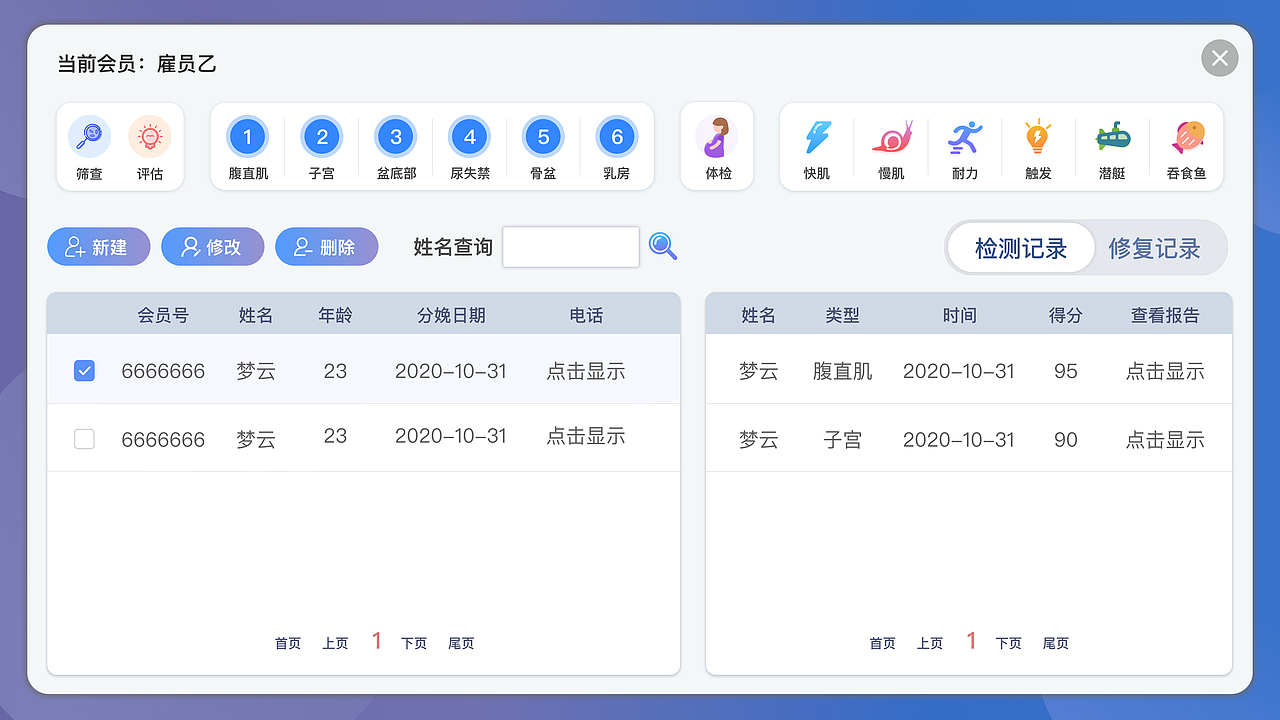The height and width of the screenshot is (720, 1280).
Task: Click the 新建 create button
Action: point(98,246)
